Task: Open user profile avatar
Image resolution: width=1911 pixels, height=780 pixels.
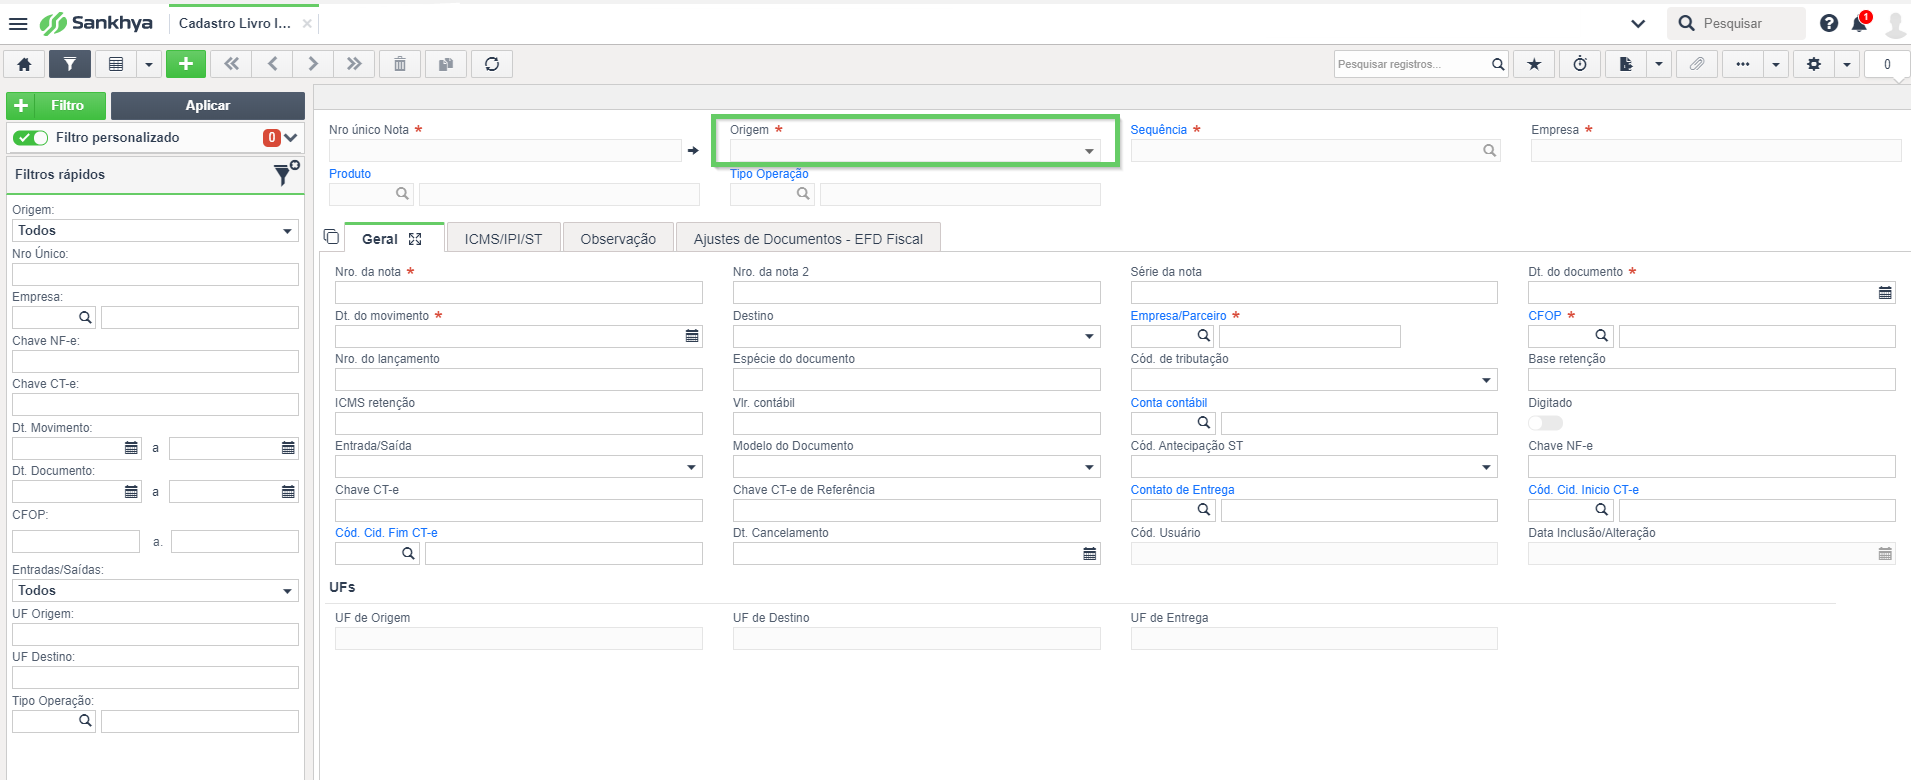Action: (1895, 24)
